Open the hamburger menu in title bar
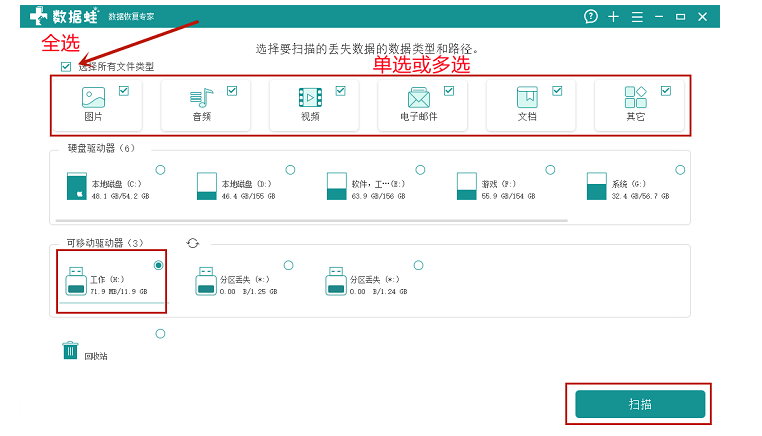 tap(636, 17)
